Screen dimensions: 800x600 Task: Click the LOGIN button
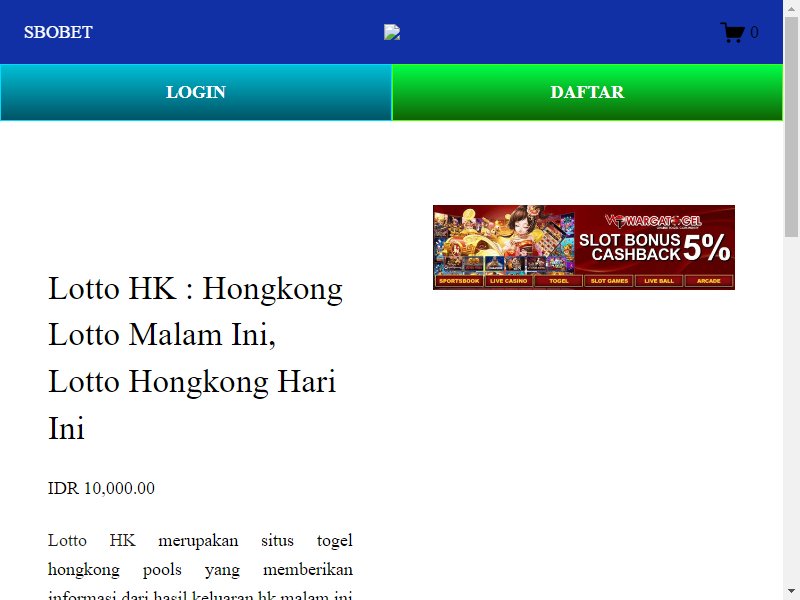196,92
